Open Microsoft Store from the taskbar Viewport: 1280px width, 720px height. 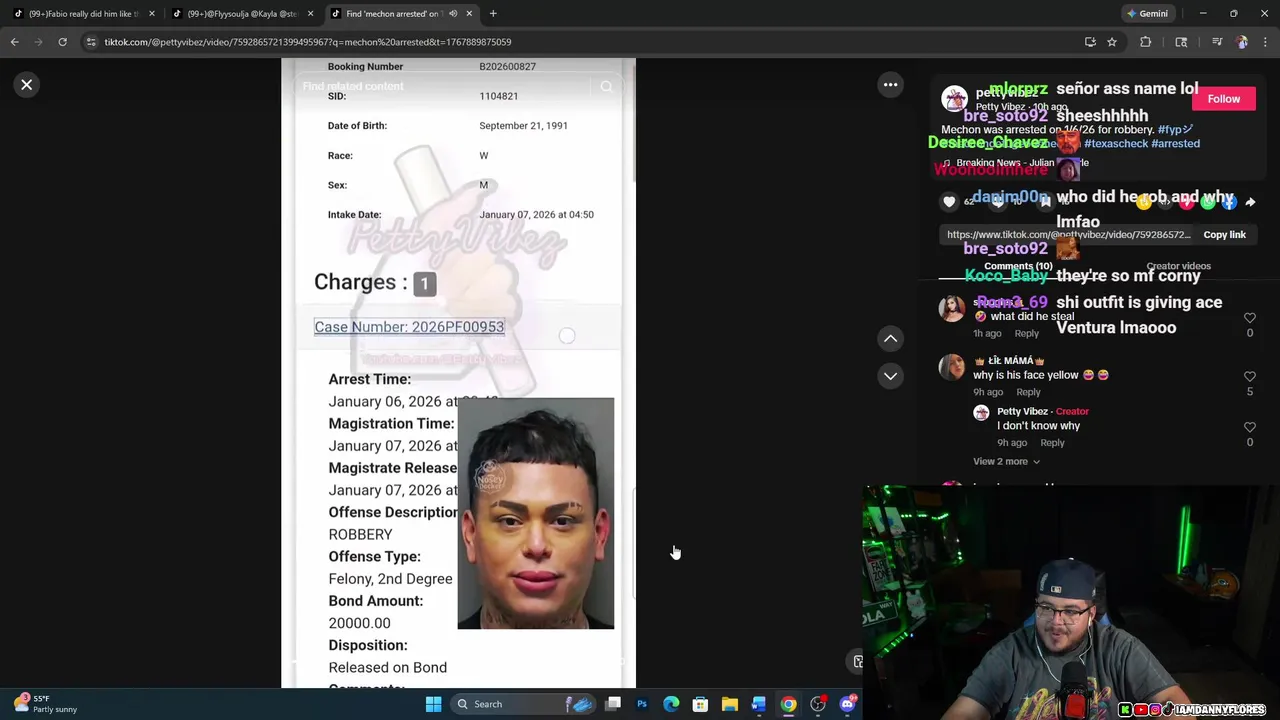pos(700,704)
